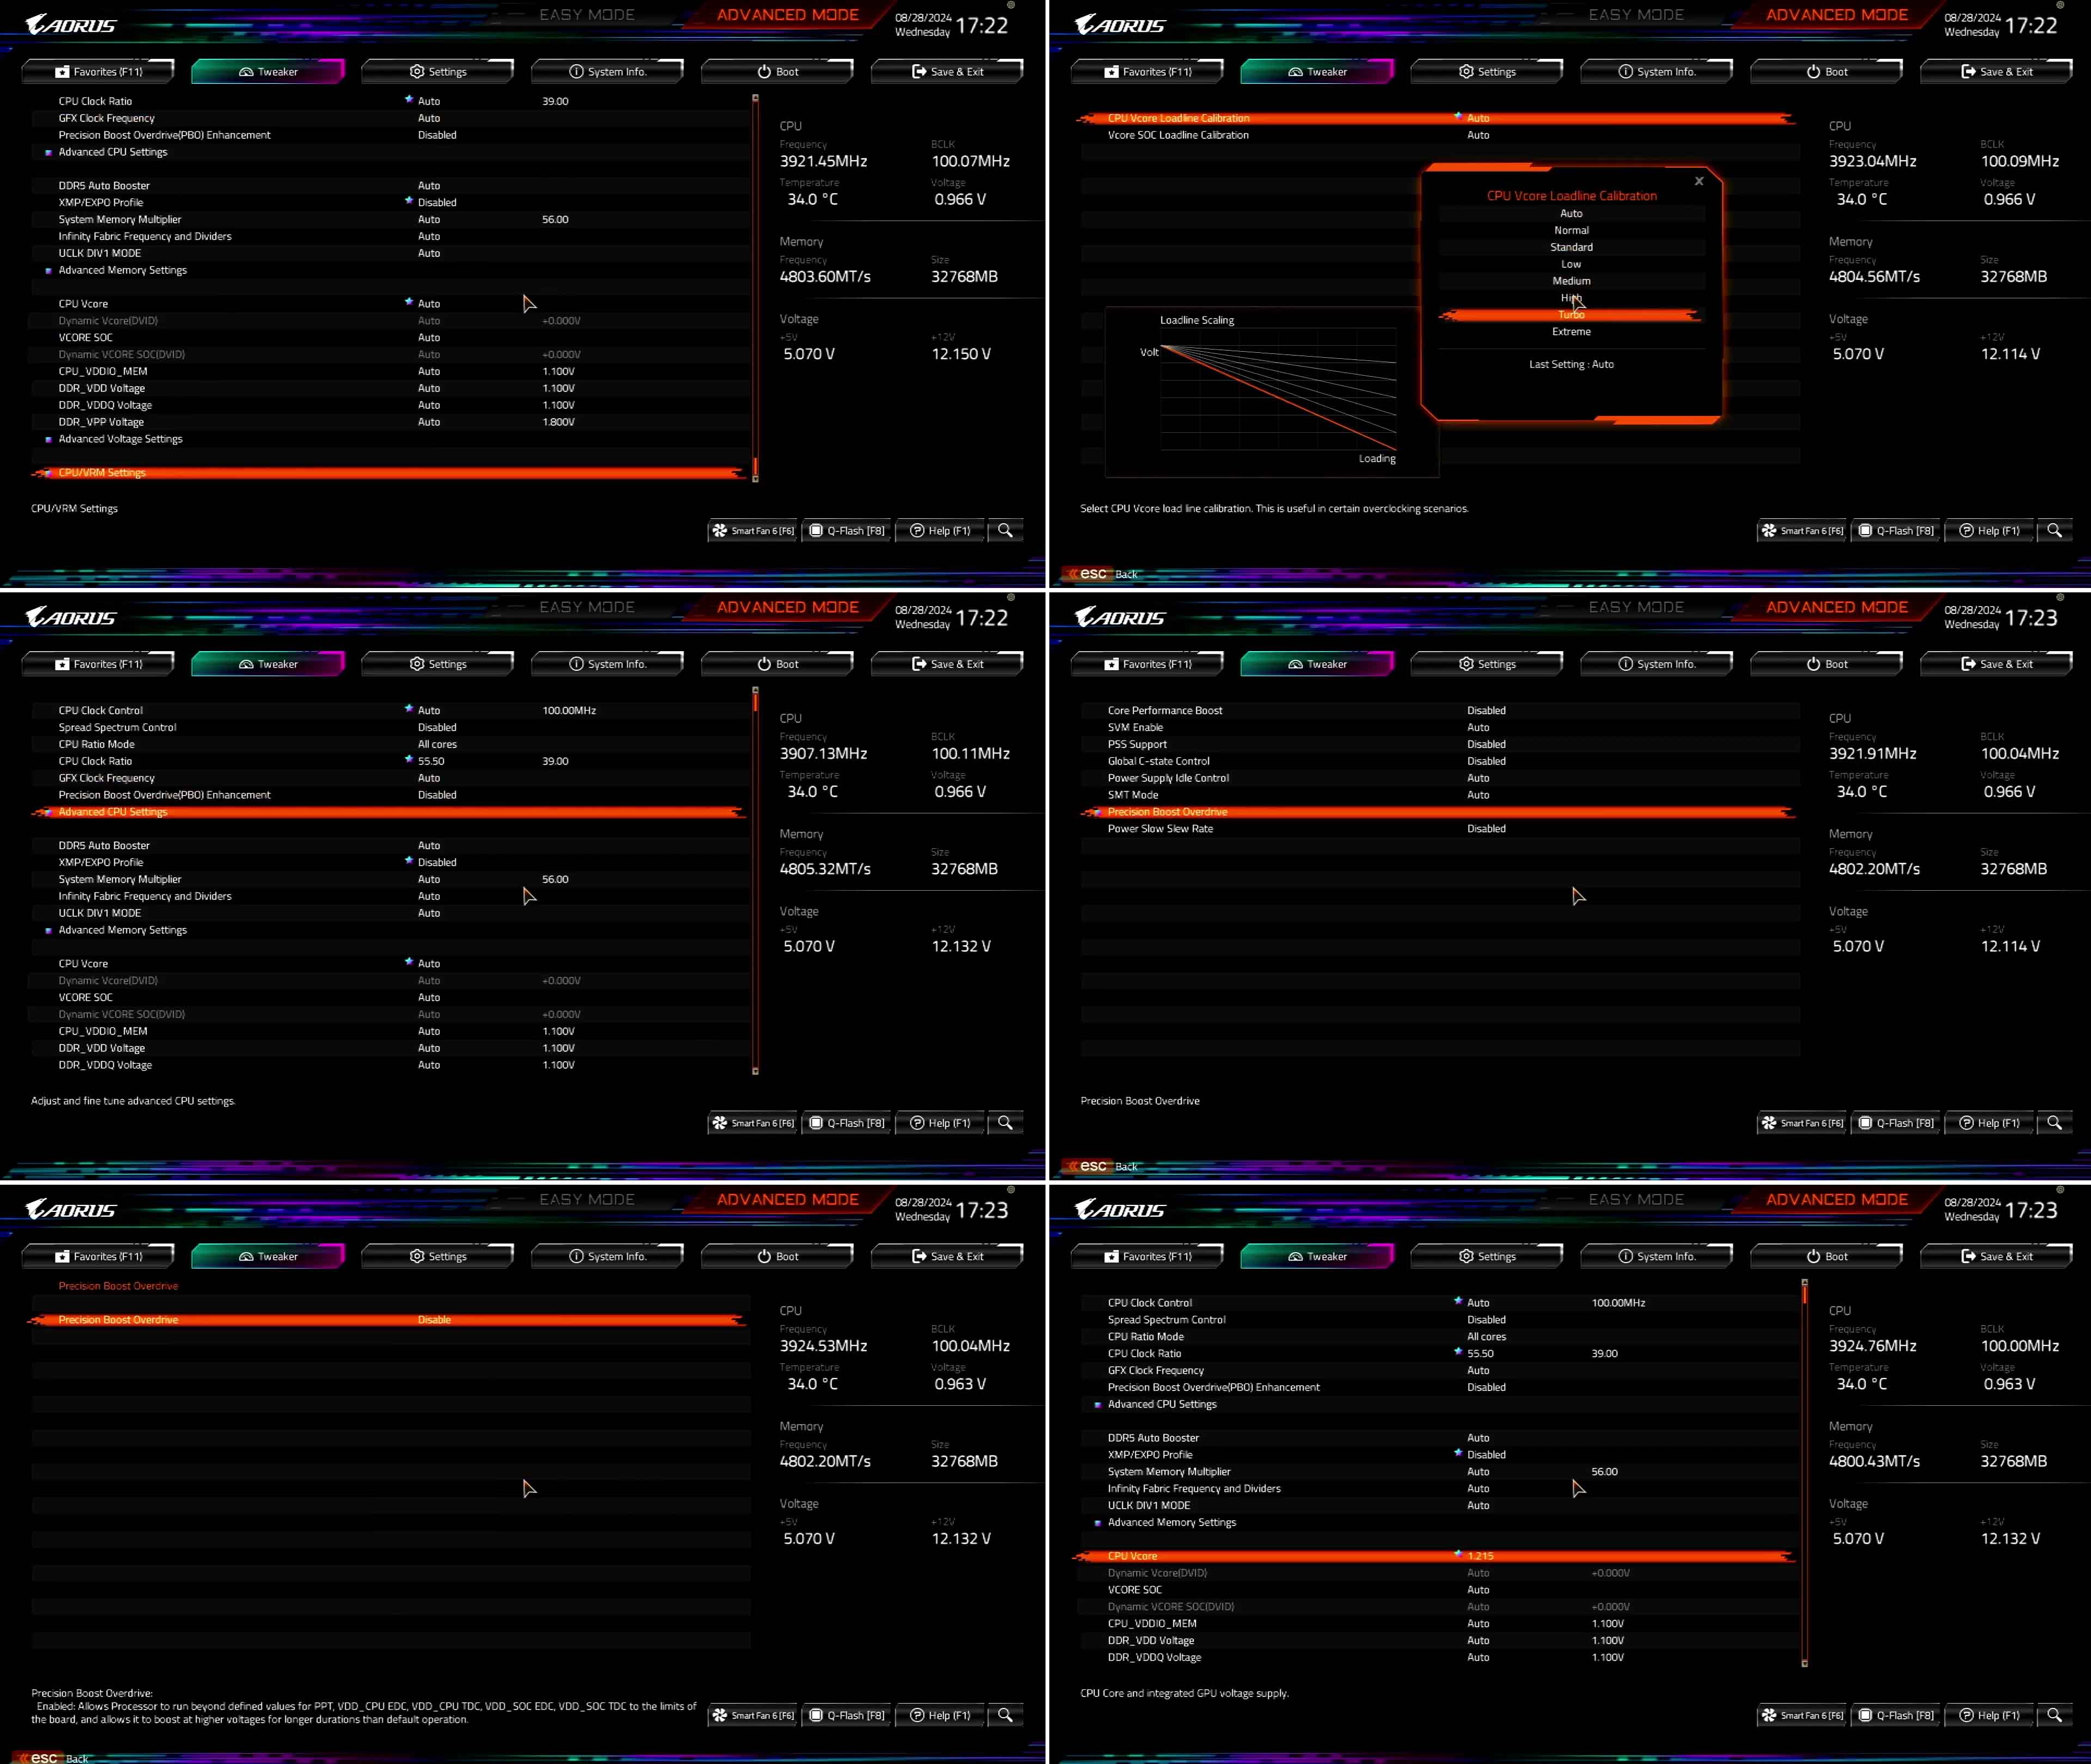Click the CPU Vcore 1.215 value field
Image resolution: width=2091 pixels, height=1764 pixels.
pos(1480,1556)
